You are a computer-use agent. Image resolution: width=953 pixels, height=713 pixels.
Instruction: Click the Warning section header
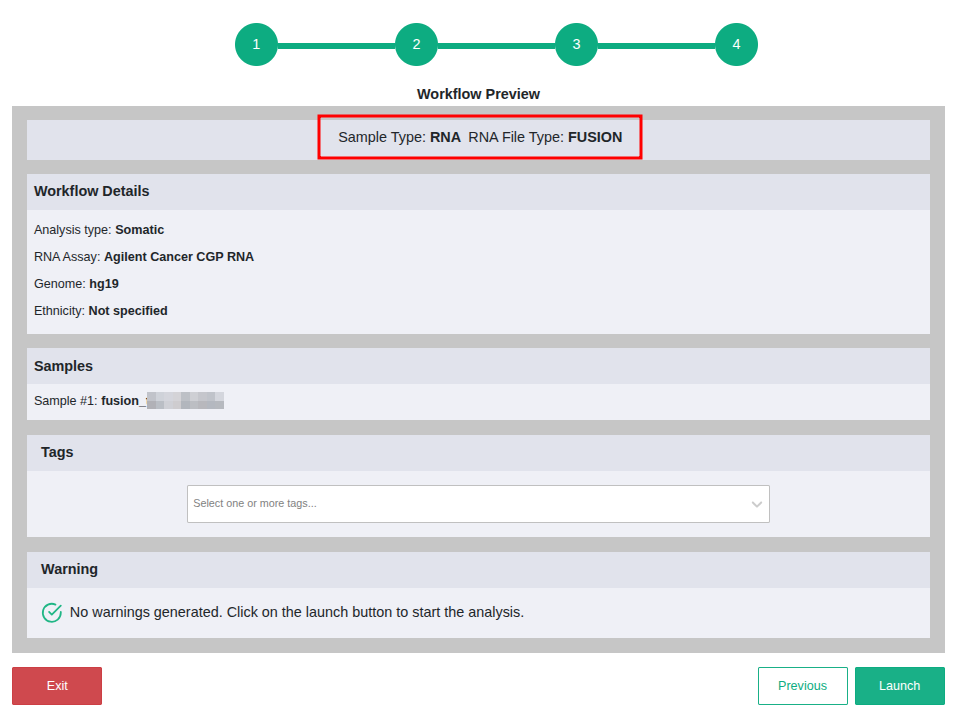coord(69,569)
